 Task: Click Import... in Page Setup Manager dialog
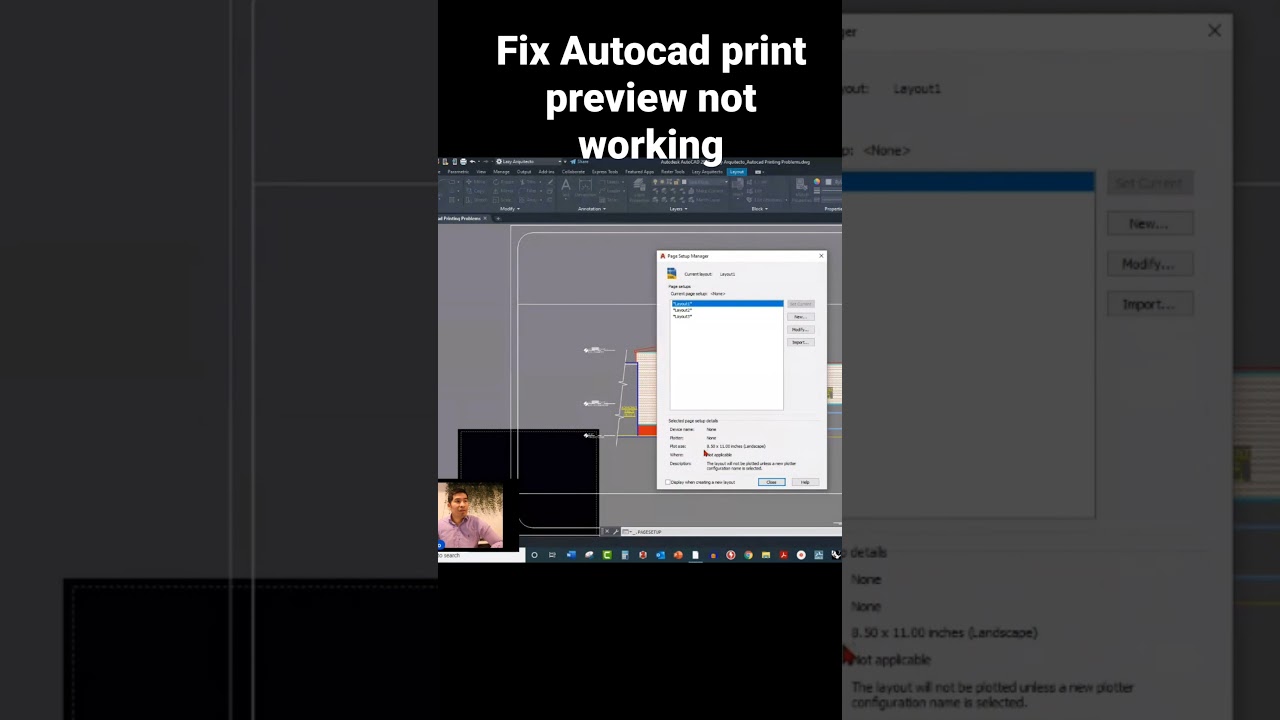[x=800, y=342]
